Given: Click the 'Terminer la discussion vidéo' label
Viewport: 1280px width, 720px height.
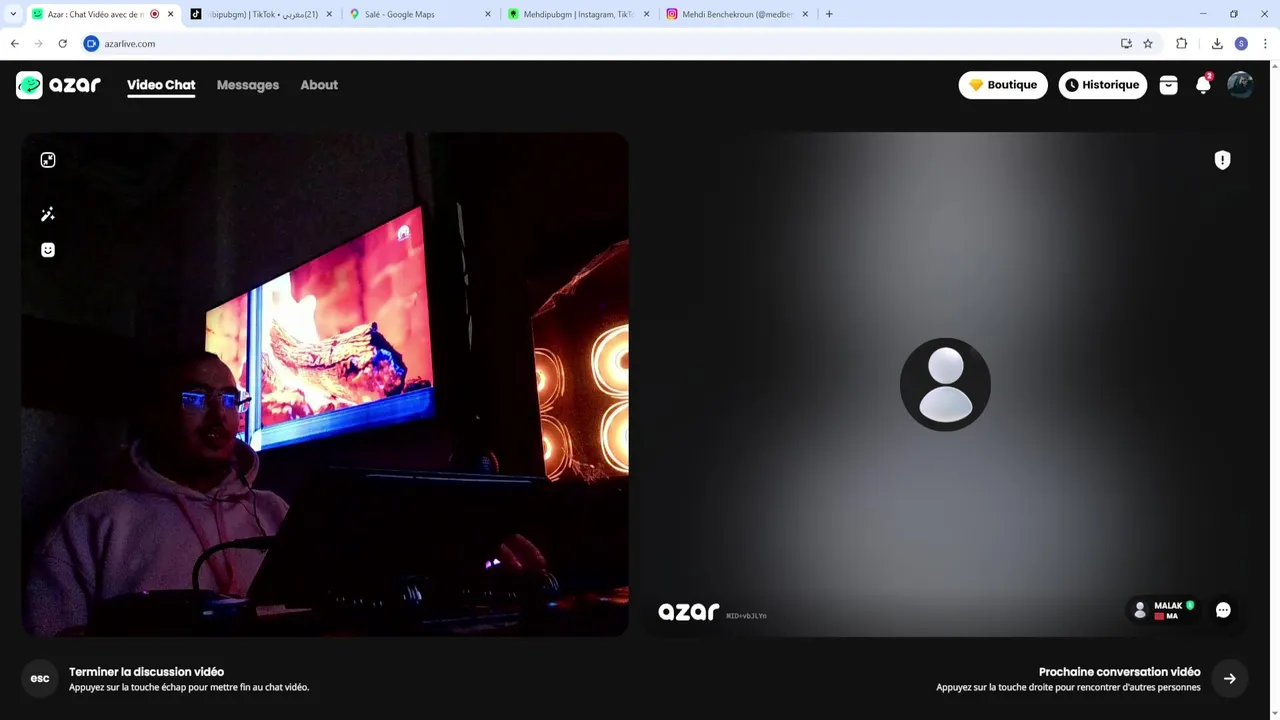Looking at the screenshot, I should tap(146, 672).
